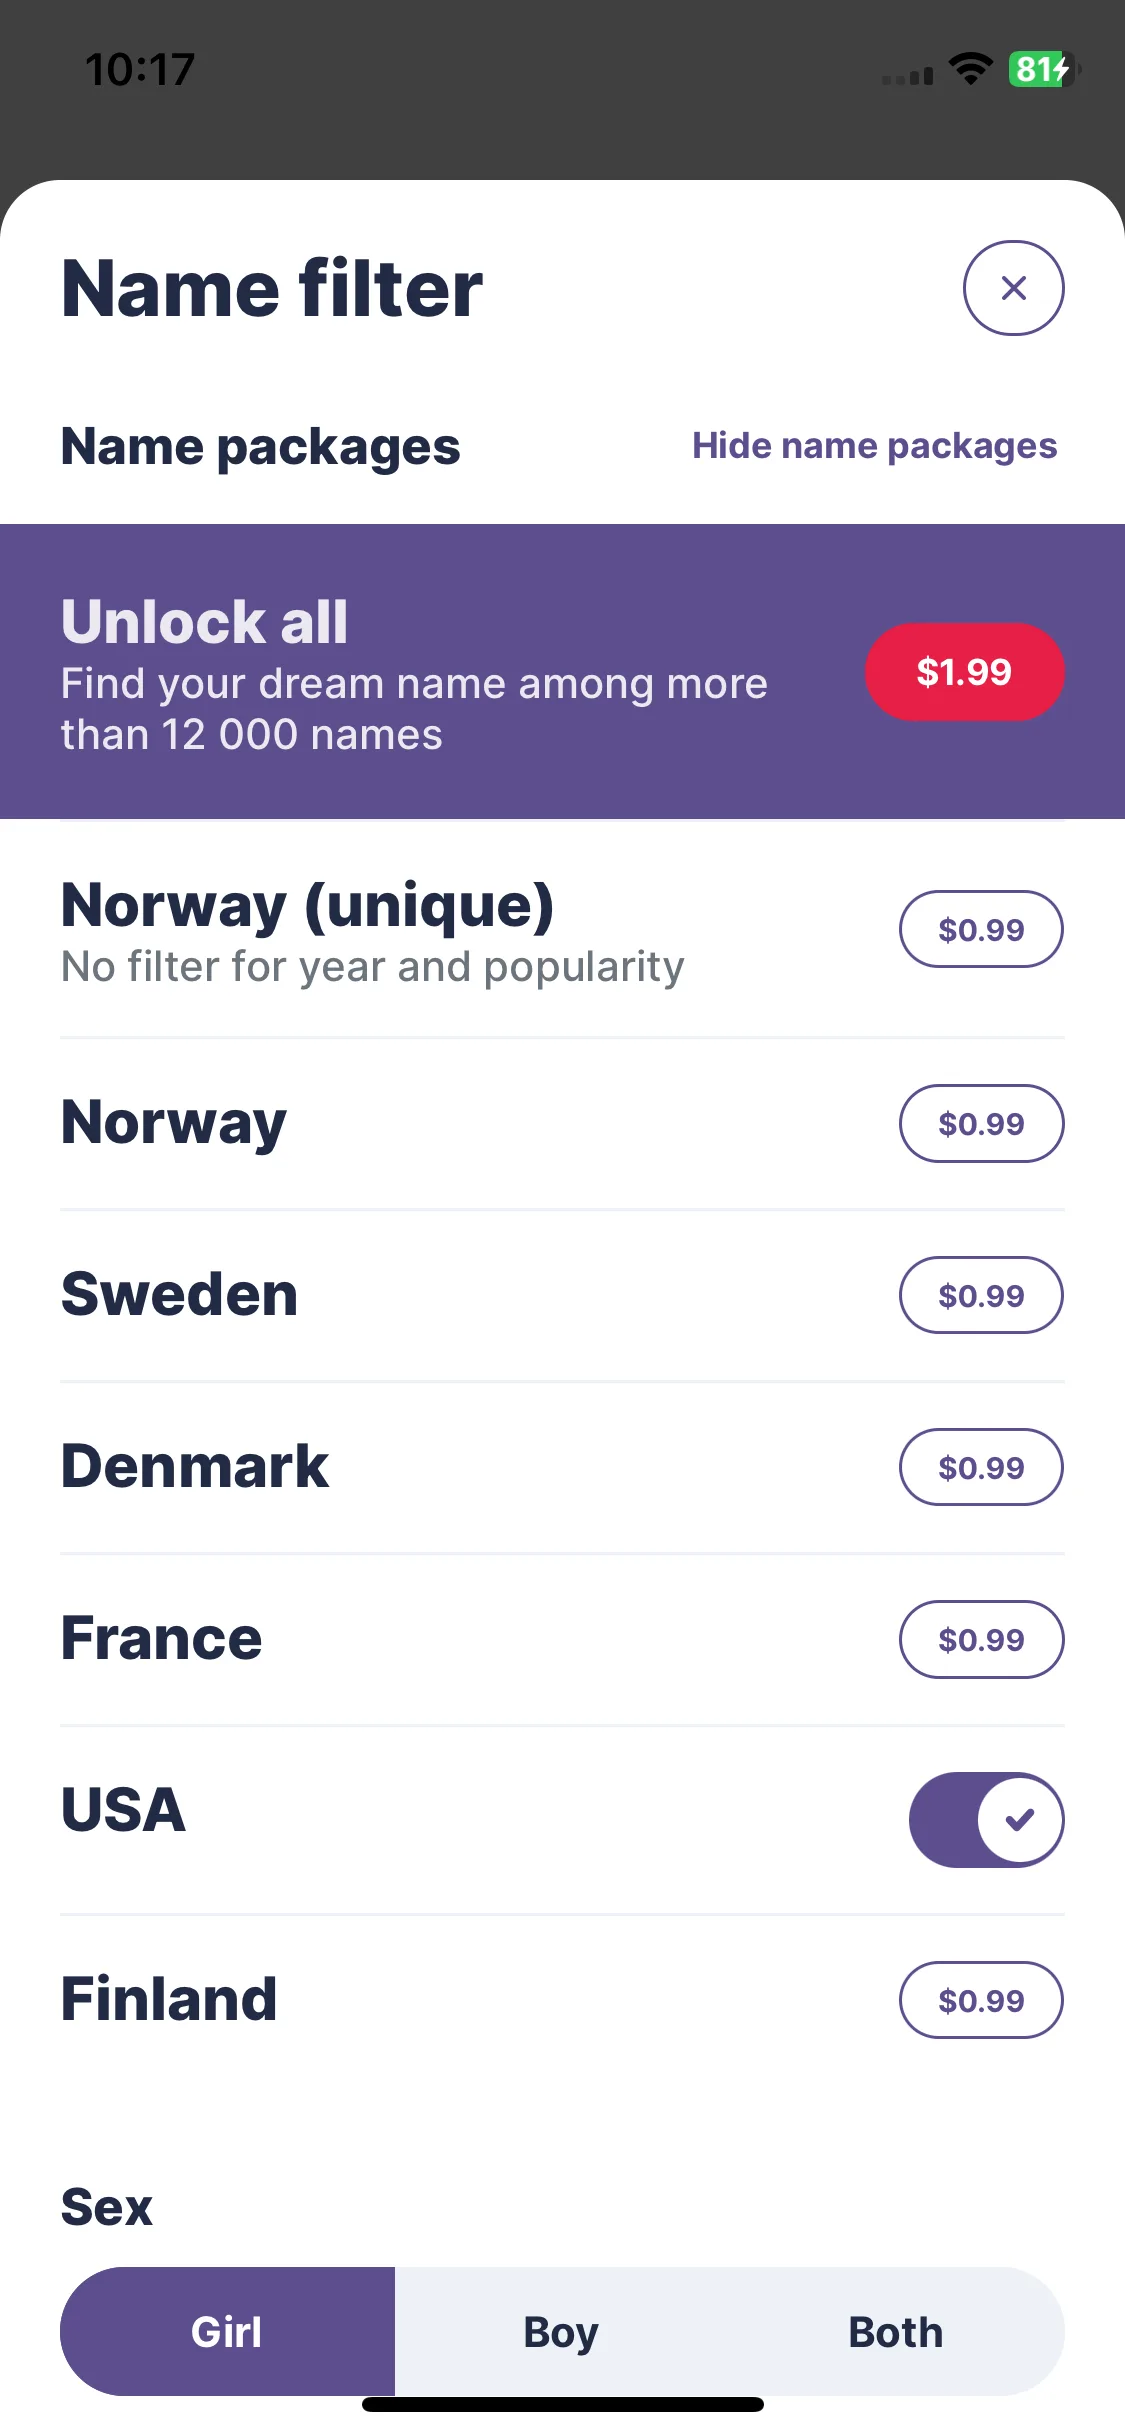Hide name packages list
The width and height of the screenshot is (1125, 2436).
(x=874, y=446)
